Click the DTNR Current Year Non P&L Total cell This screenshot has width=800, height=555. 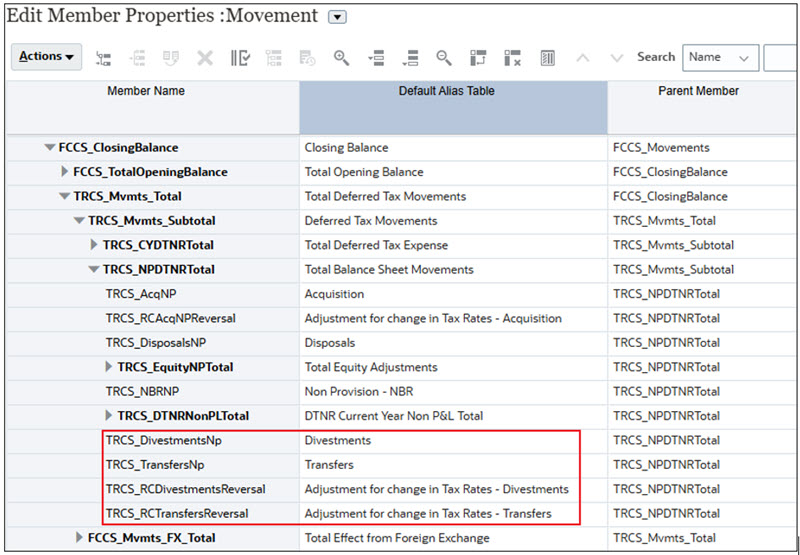tap(454, 416)
